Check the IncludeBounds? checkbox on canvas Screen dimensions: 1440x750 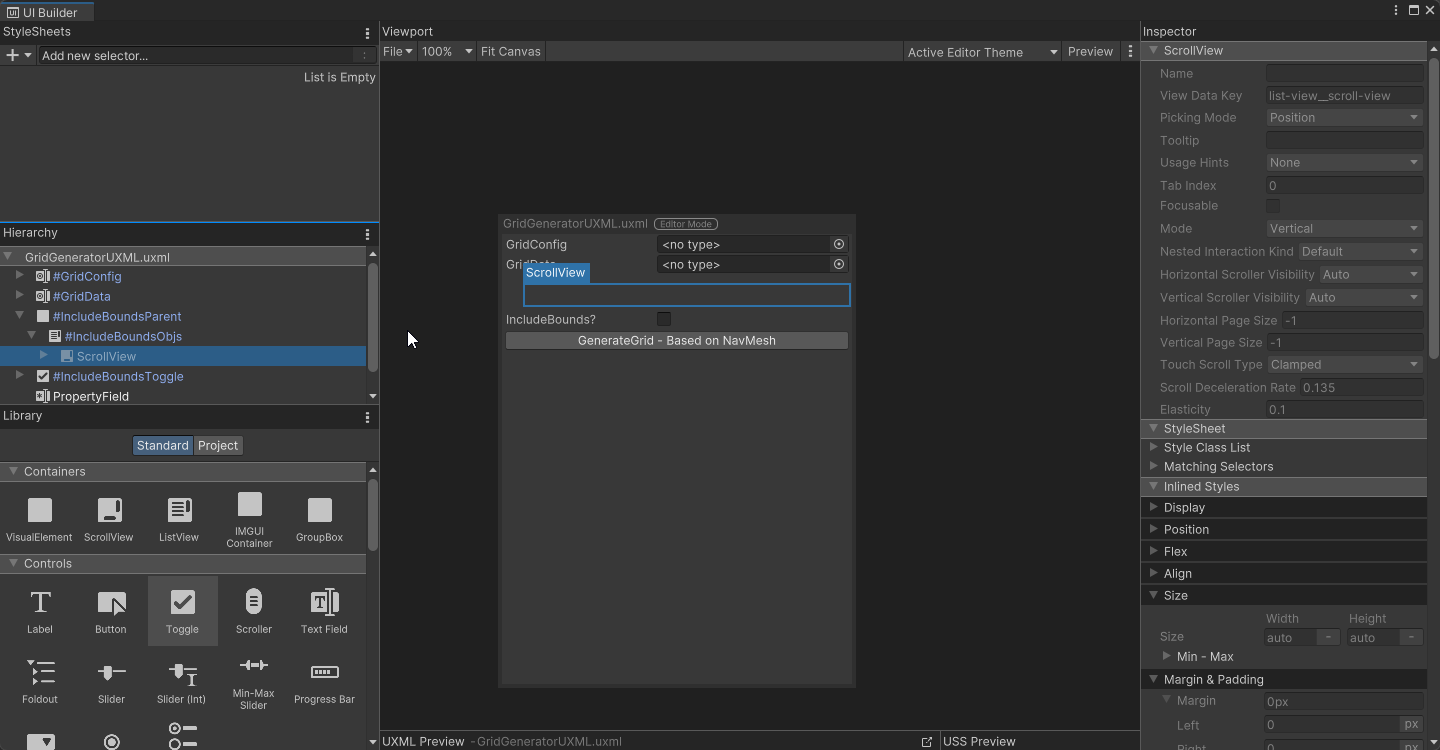pyautogui.click(x=664, y=319)
